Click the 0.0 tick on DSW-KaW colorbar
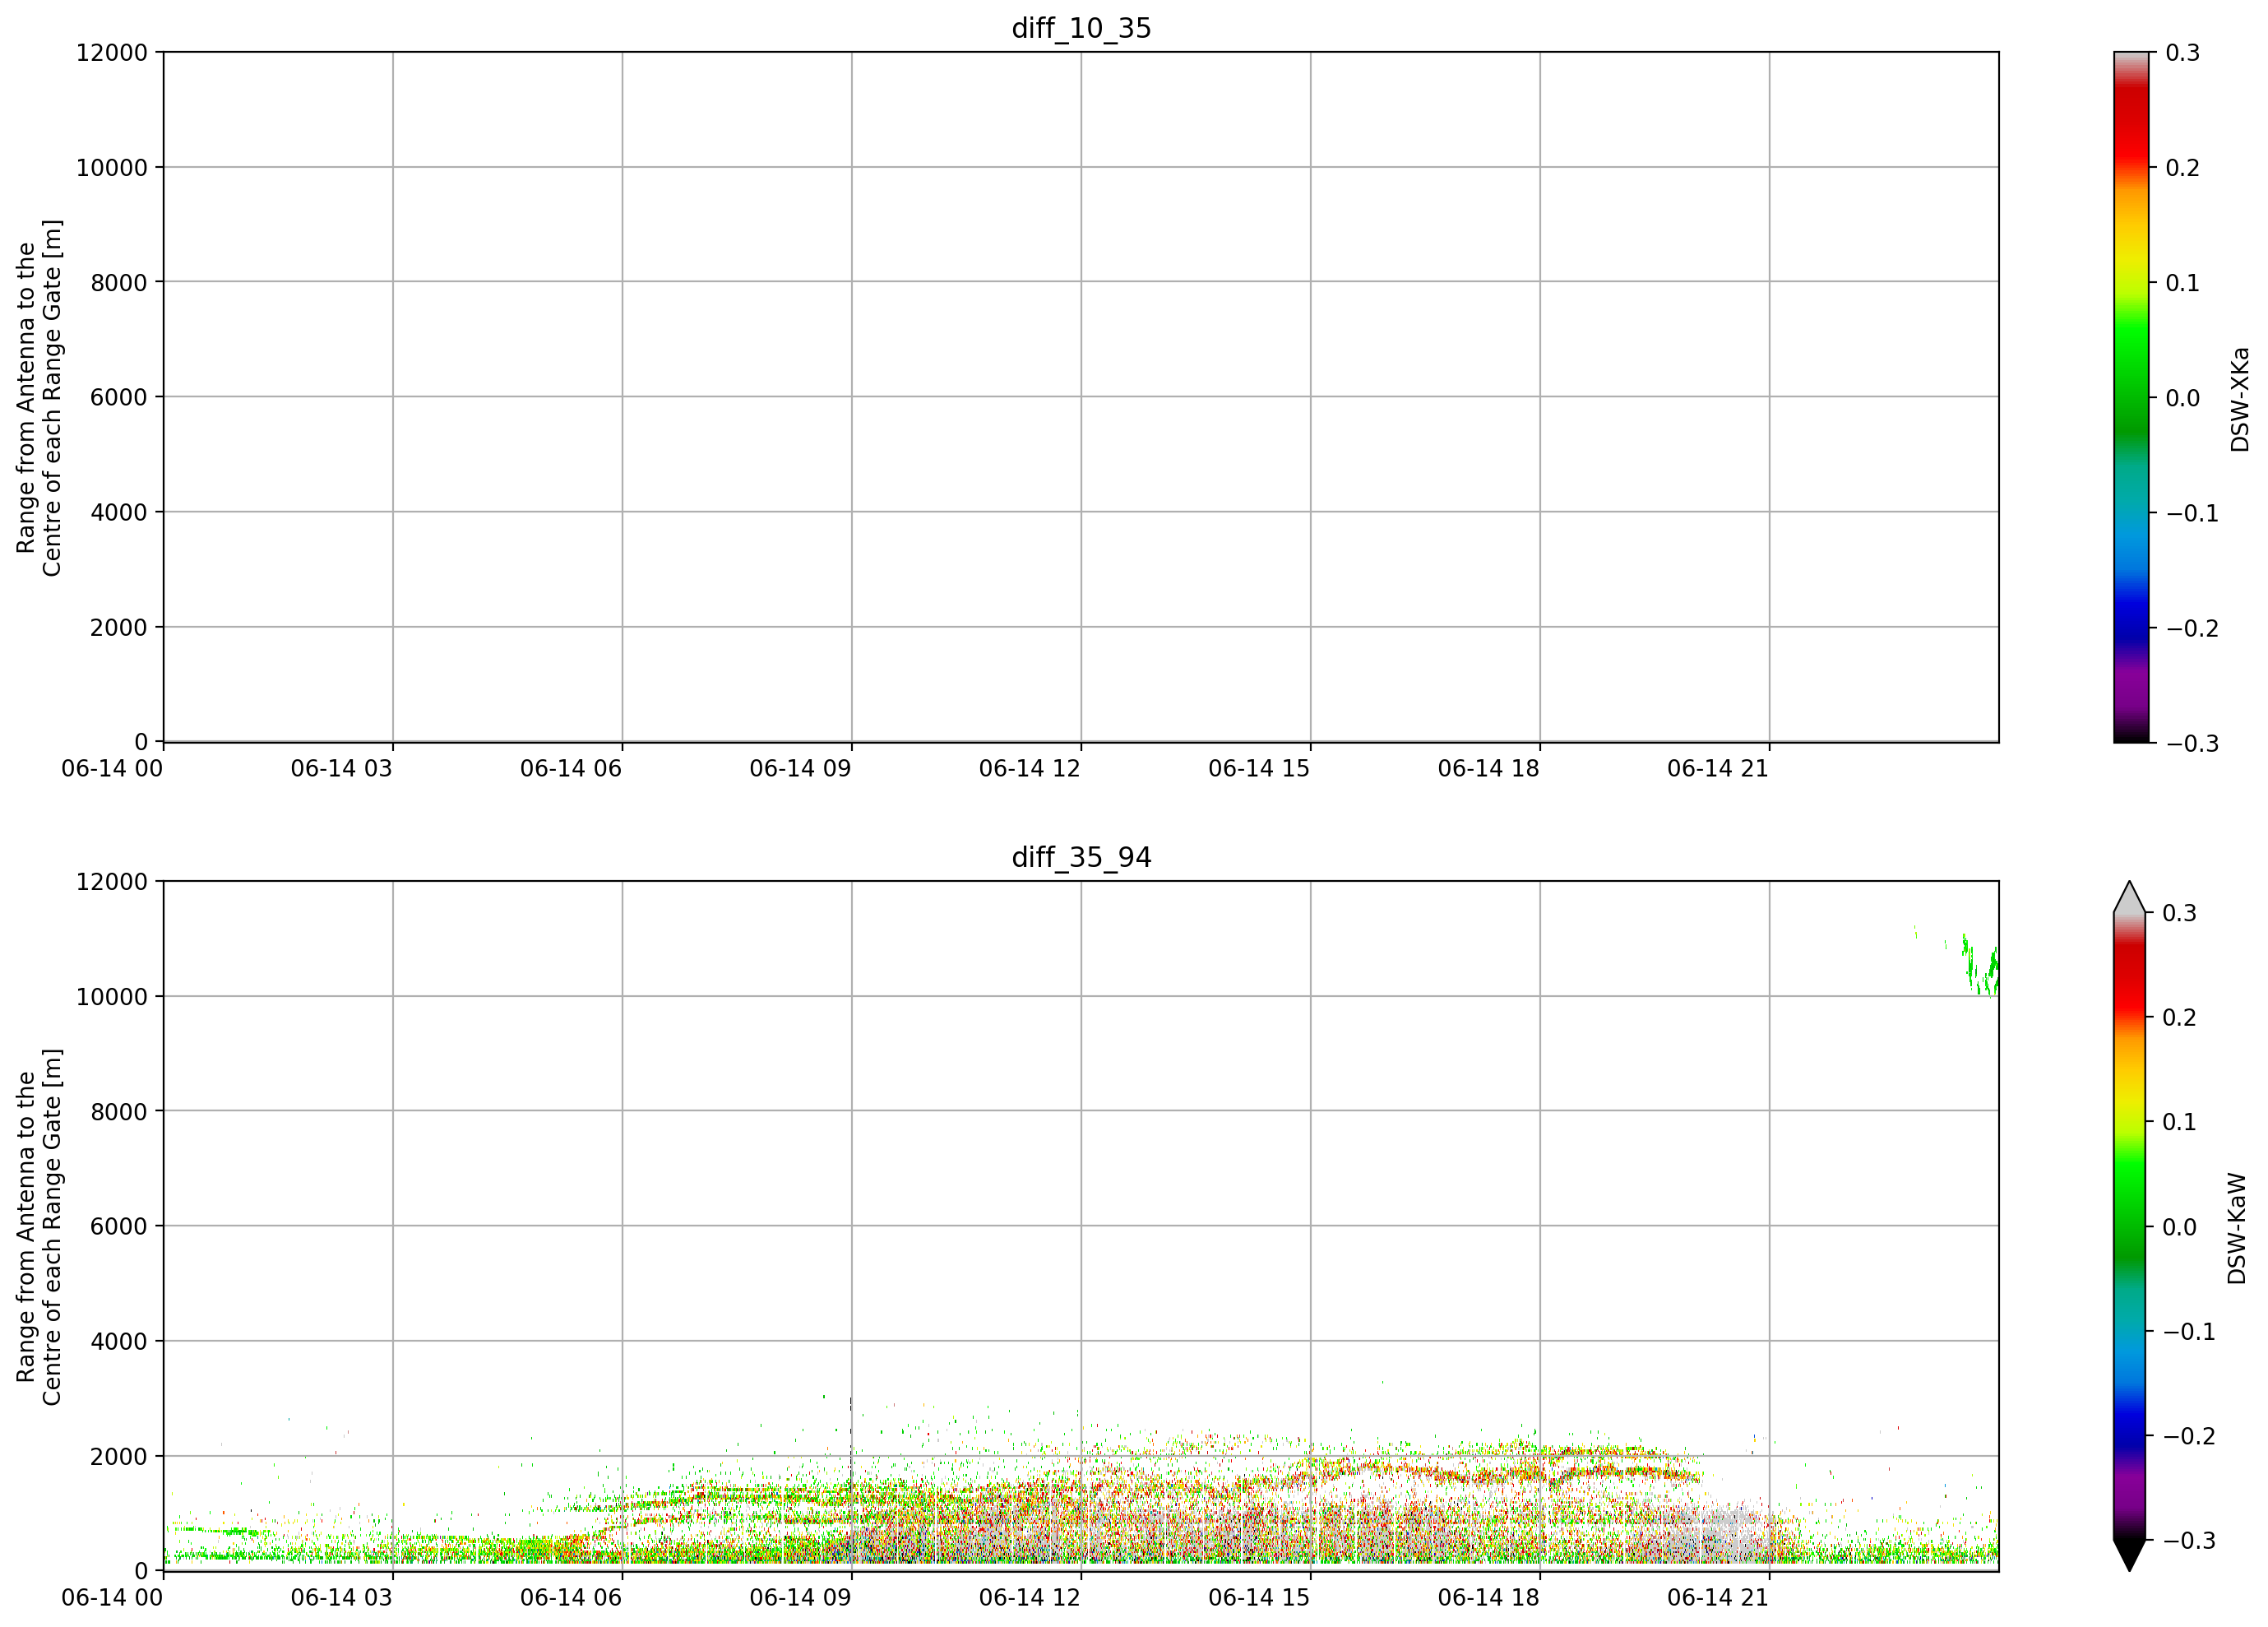2268x1627 pixels. (x=2180, y=1227)
